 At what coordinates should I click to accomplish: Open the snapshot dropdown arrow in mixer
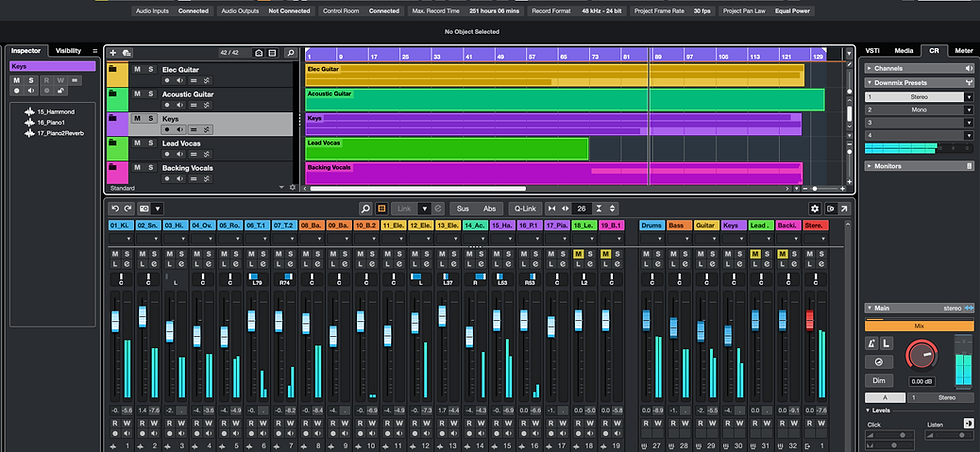[x=158, y=208]
